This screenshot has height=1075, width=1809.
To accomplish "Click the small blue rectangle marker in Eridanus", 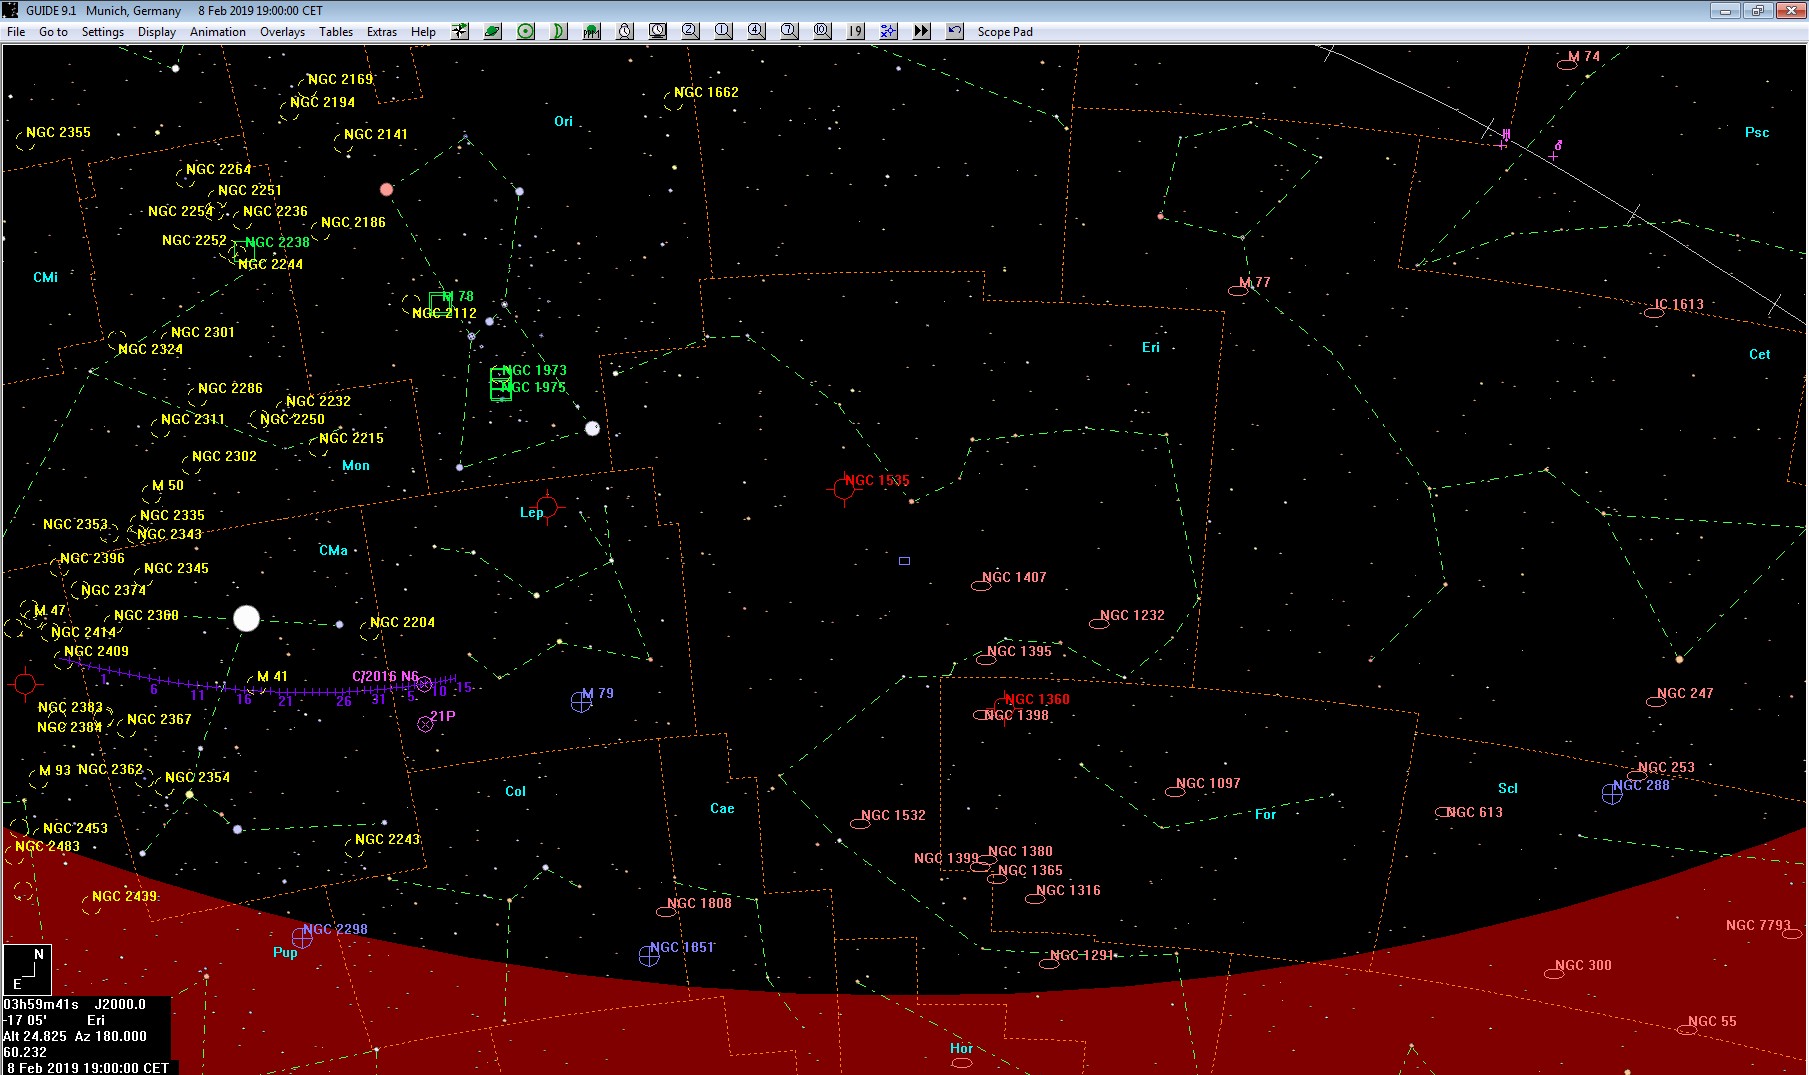I will pyautogui.click(x=904, y=561).
